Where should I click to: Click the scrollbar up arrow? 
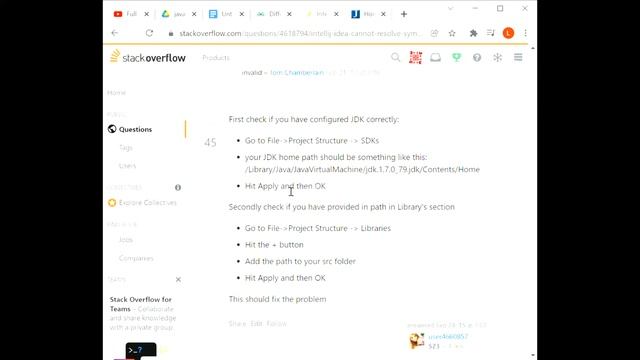click(533, 49)
